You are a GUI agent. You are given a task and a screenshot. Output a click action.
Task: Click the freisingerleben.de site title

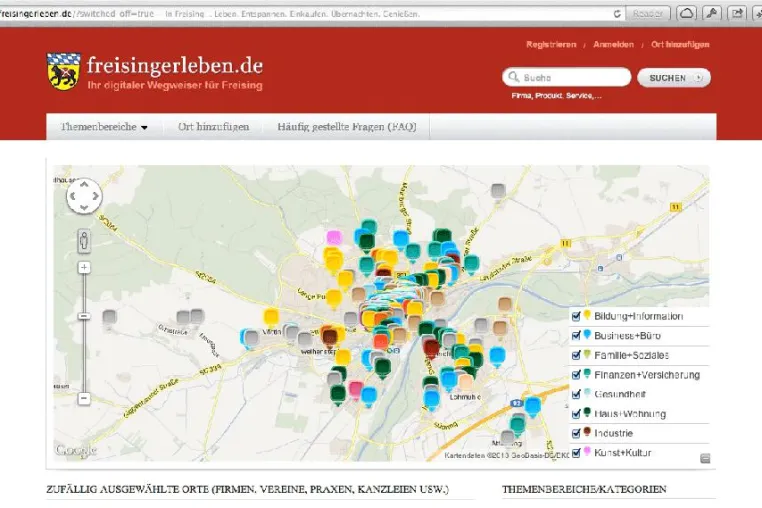tap(175, 66)
